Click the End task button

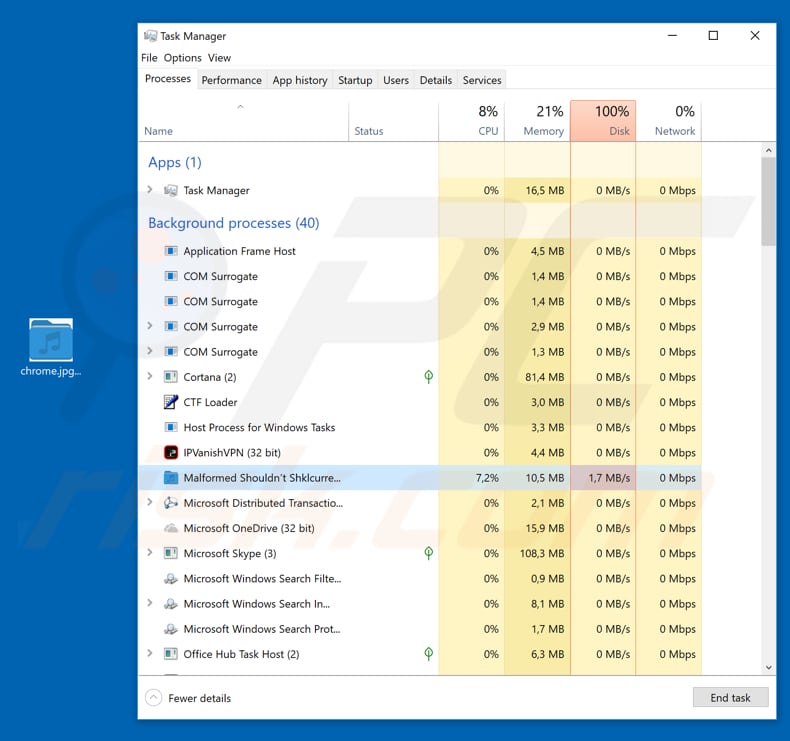(730, 698)
